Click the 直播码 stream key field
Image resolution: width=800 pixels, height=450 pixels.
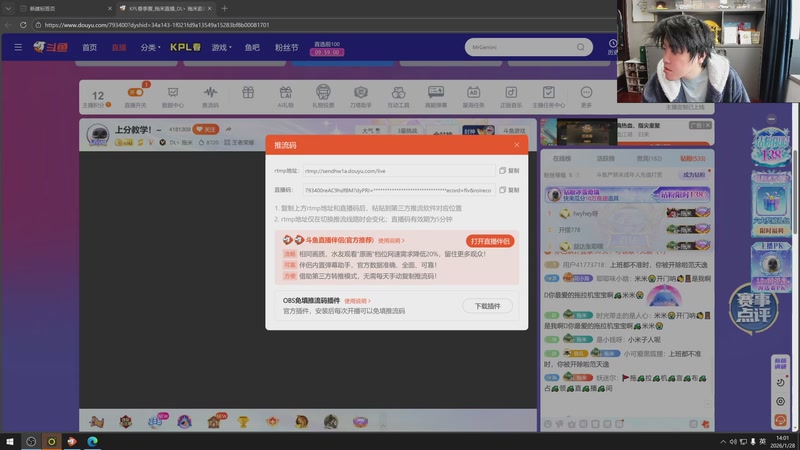pos(398,190)
